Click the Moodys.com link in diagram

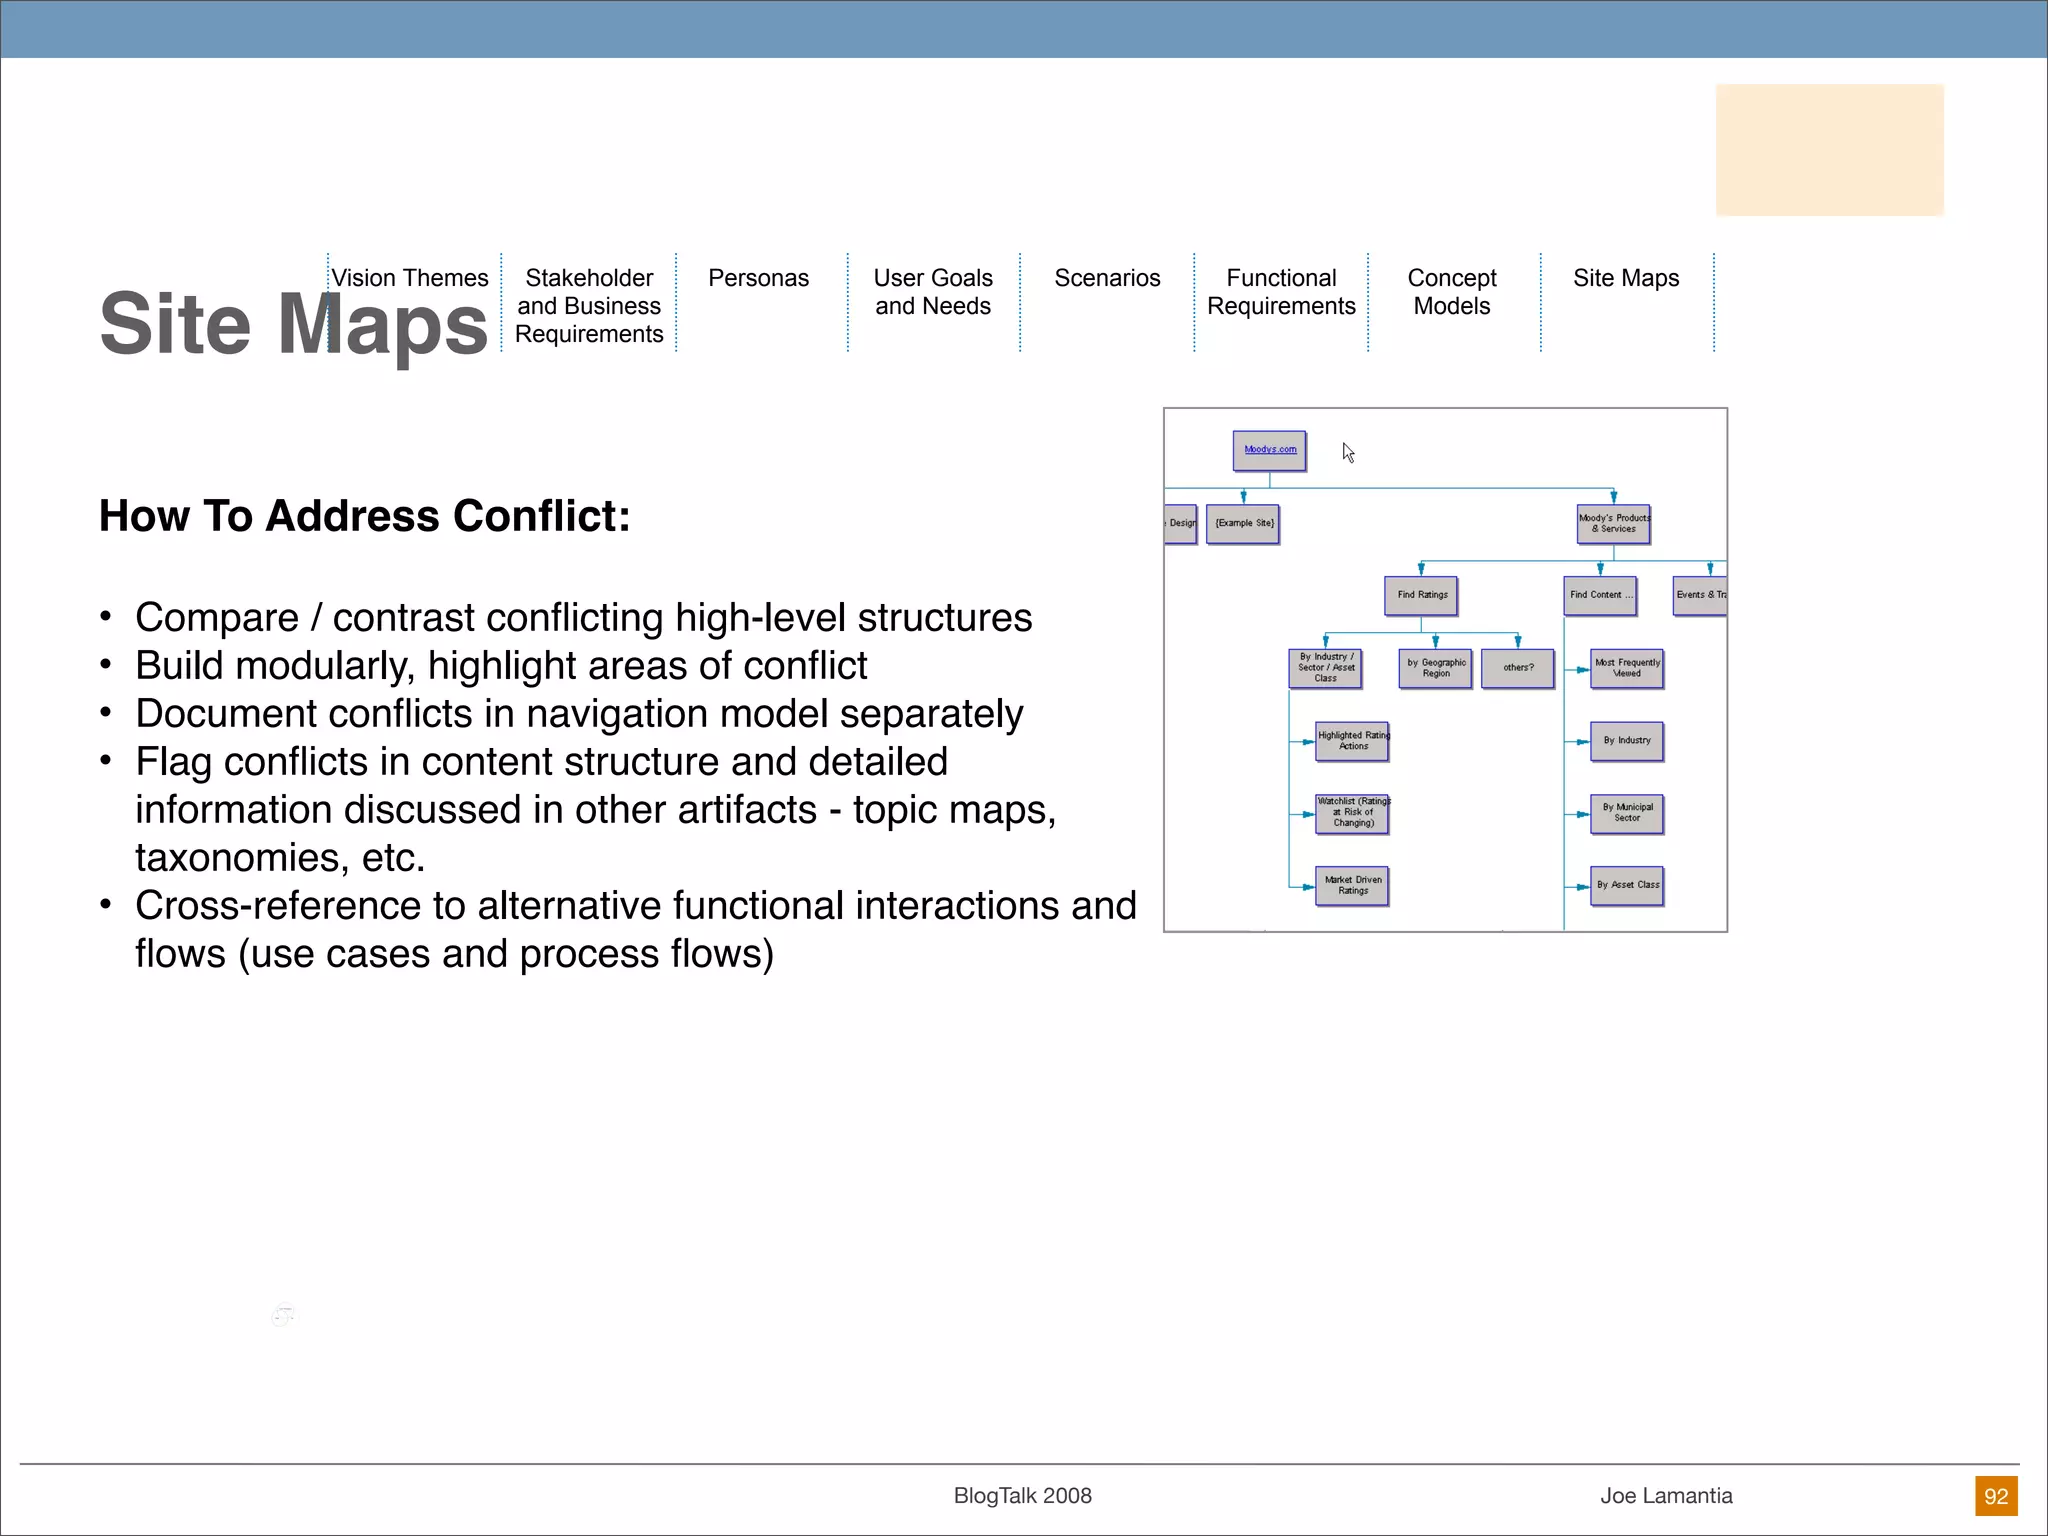1270,450
